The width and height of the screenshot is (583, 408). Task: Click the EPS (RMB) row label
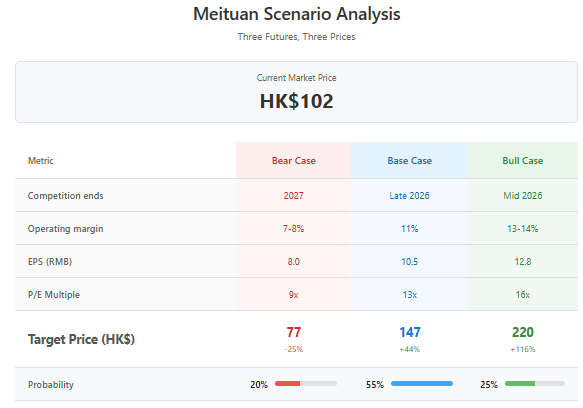click(x=50, y=262)
